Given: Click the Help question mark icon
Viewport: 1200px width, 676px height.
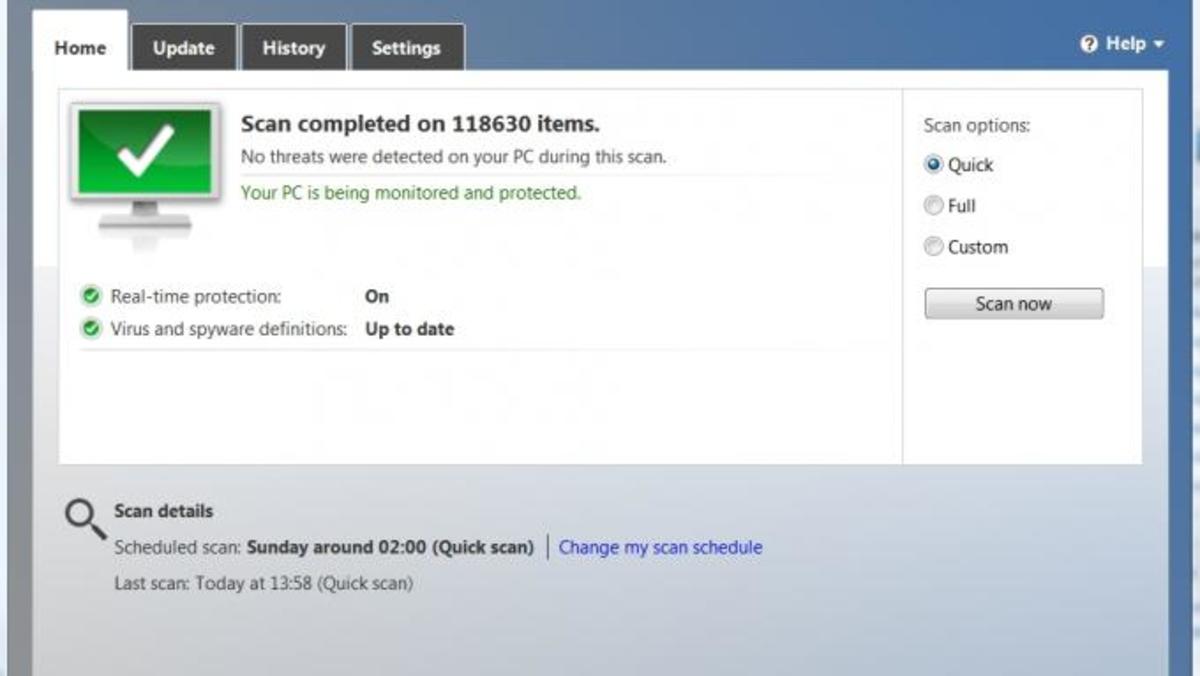Looking at the screenshot, I should [x=1089, y=44].
